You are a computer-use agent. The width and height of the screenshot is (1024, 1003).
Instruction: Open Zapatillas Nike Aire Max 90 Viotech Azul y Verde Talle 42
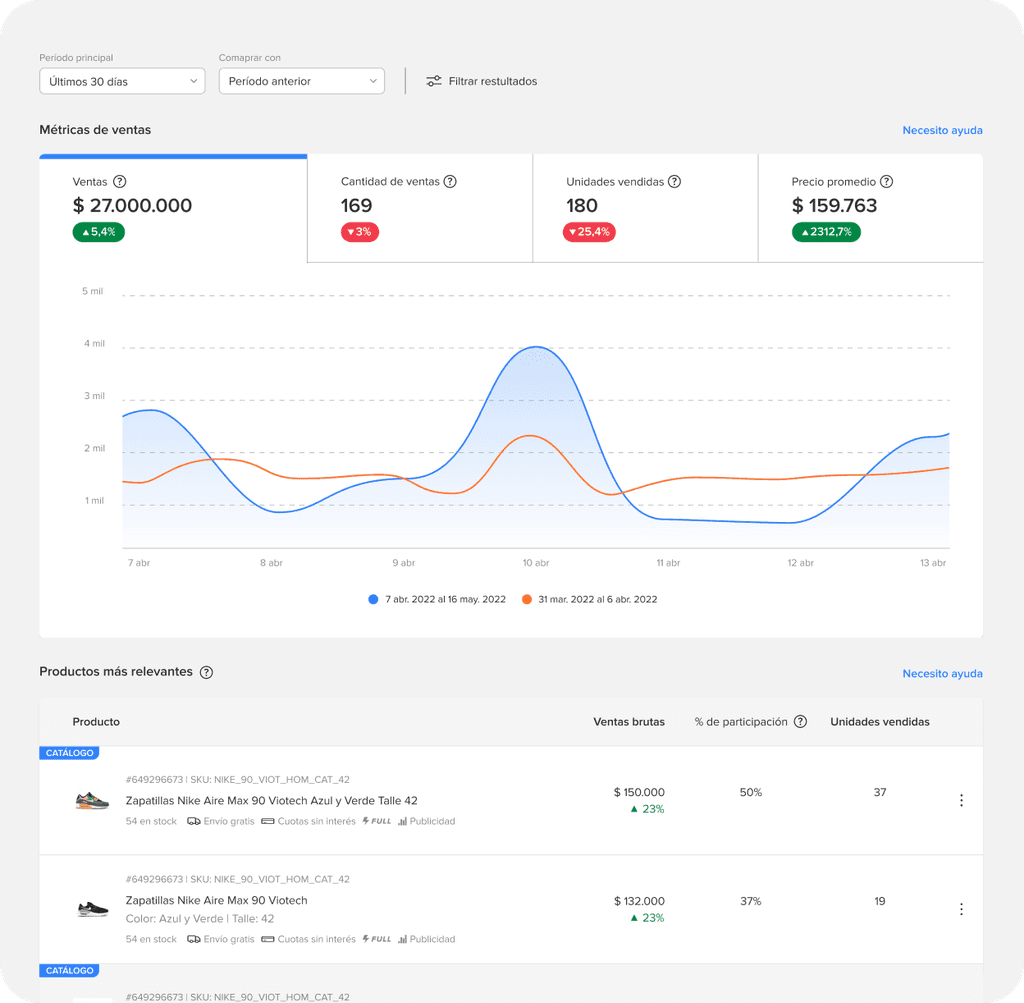(271, 801)
